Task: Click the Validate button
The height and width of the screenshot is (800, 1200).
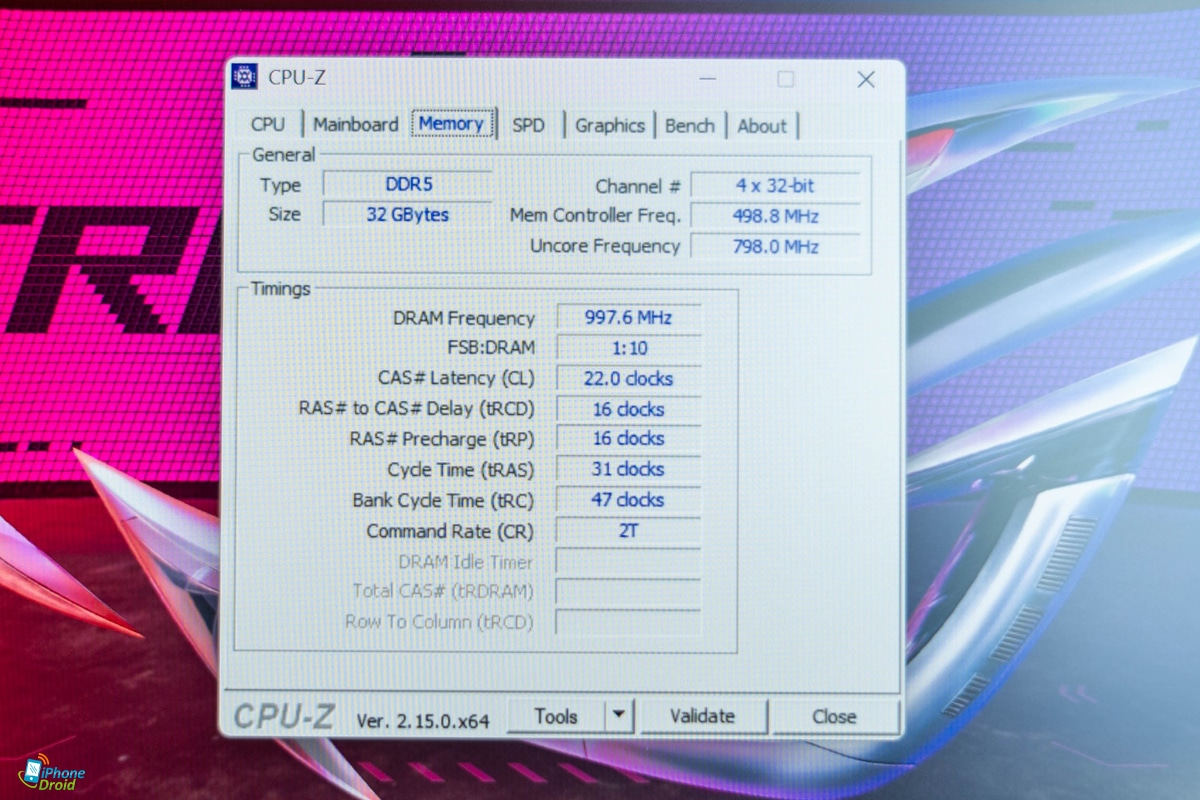Action: point(702,716)
